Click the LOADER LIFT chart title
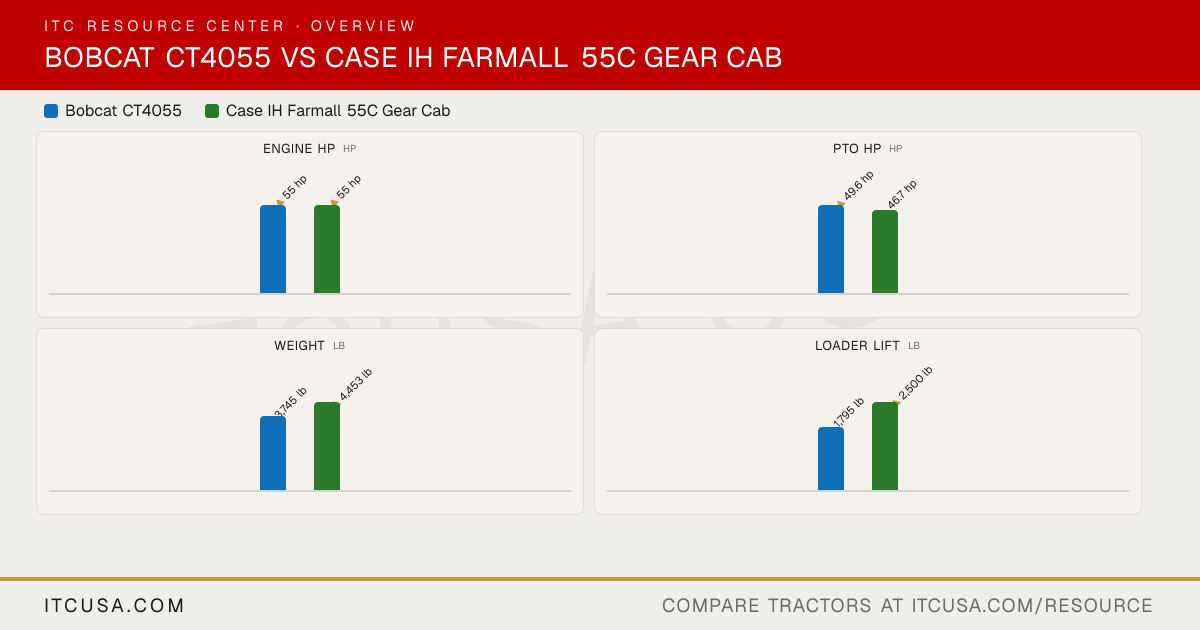This screenshot has height=630, width=1200. coord(857,346)
